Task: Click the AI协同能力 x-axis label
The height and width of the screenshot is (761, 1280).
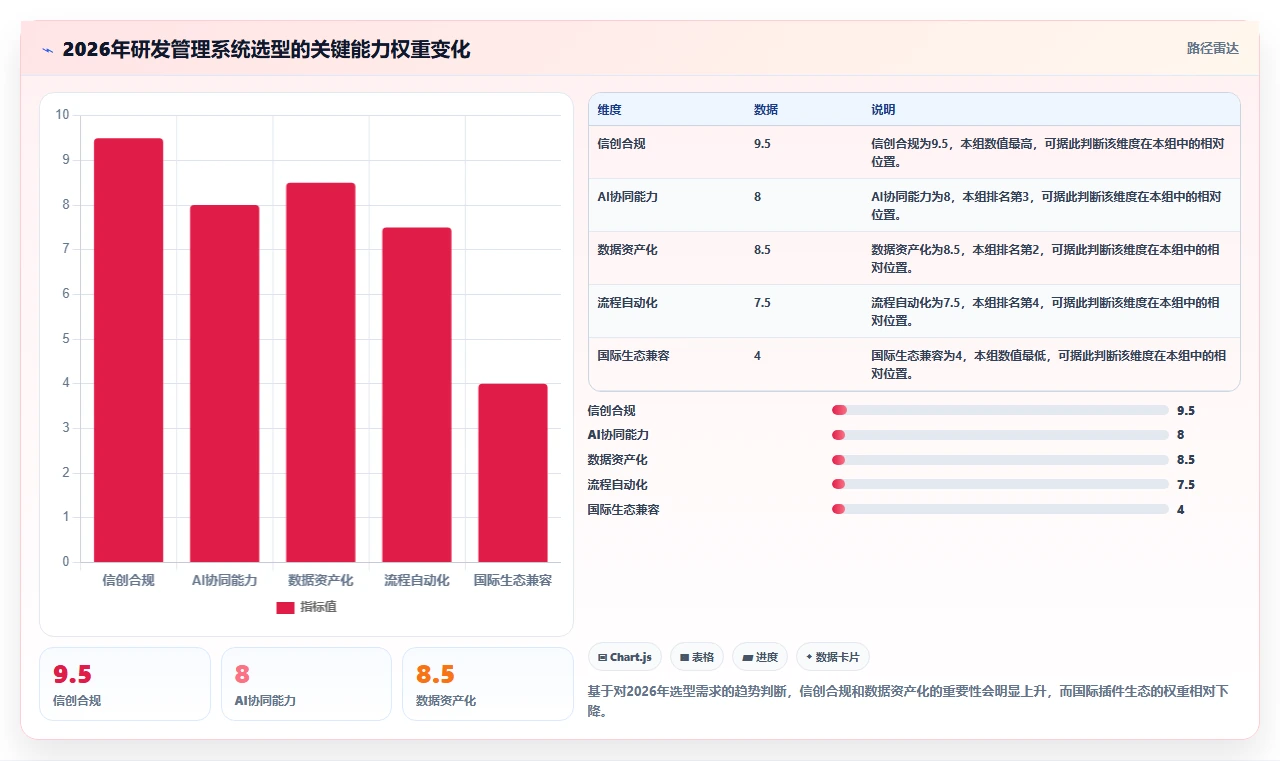Action: point(224,580)
